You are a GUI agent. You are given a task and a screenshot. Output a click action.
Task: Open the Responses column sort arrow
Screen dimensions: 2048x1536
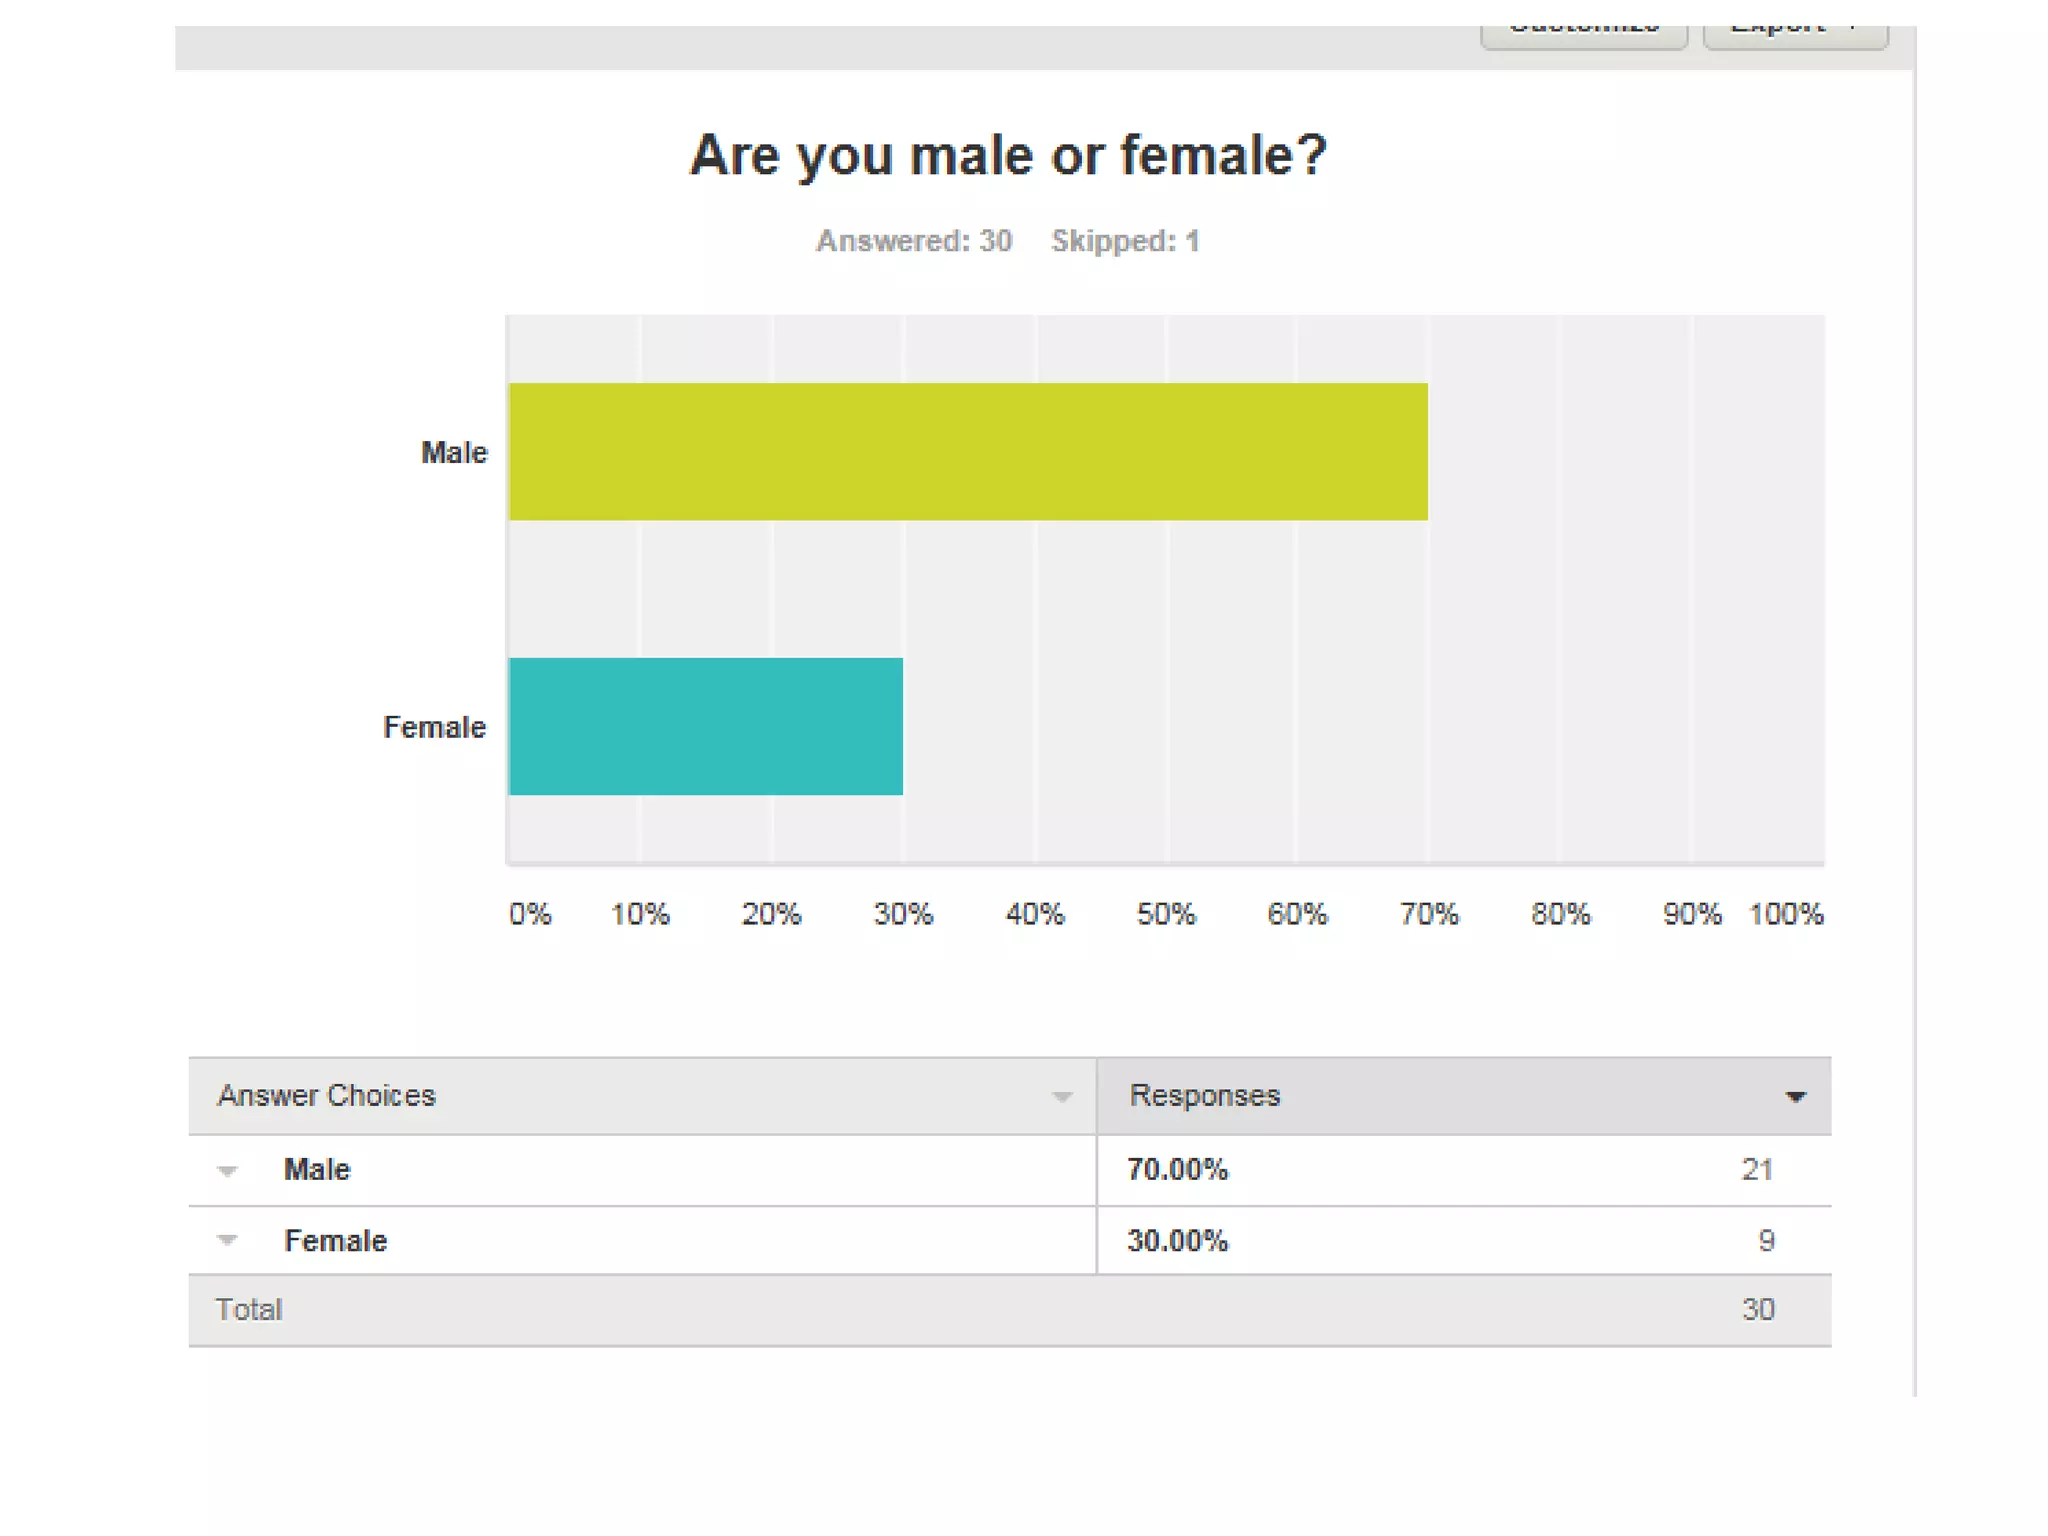(x=1796, y=1097)
